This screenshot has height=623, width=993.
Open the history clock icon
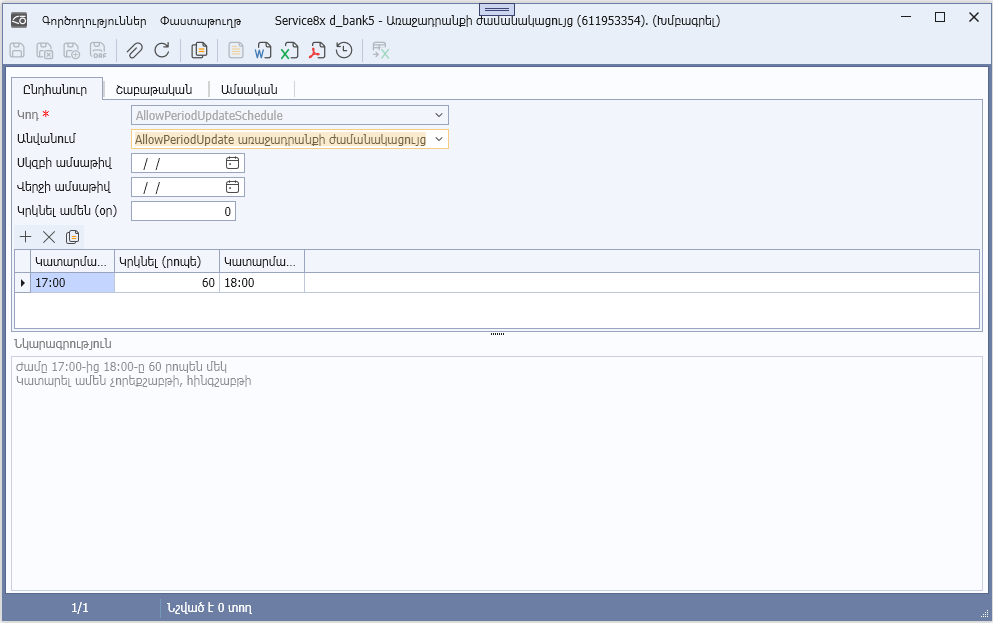point(344,50)
